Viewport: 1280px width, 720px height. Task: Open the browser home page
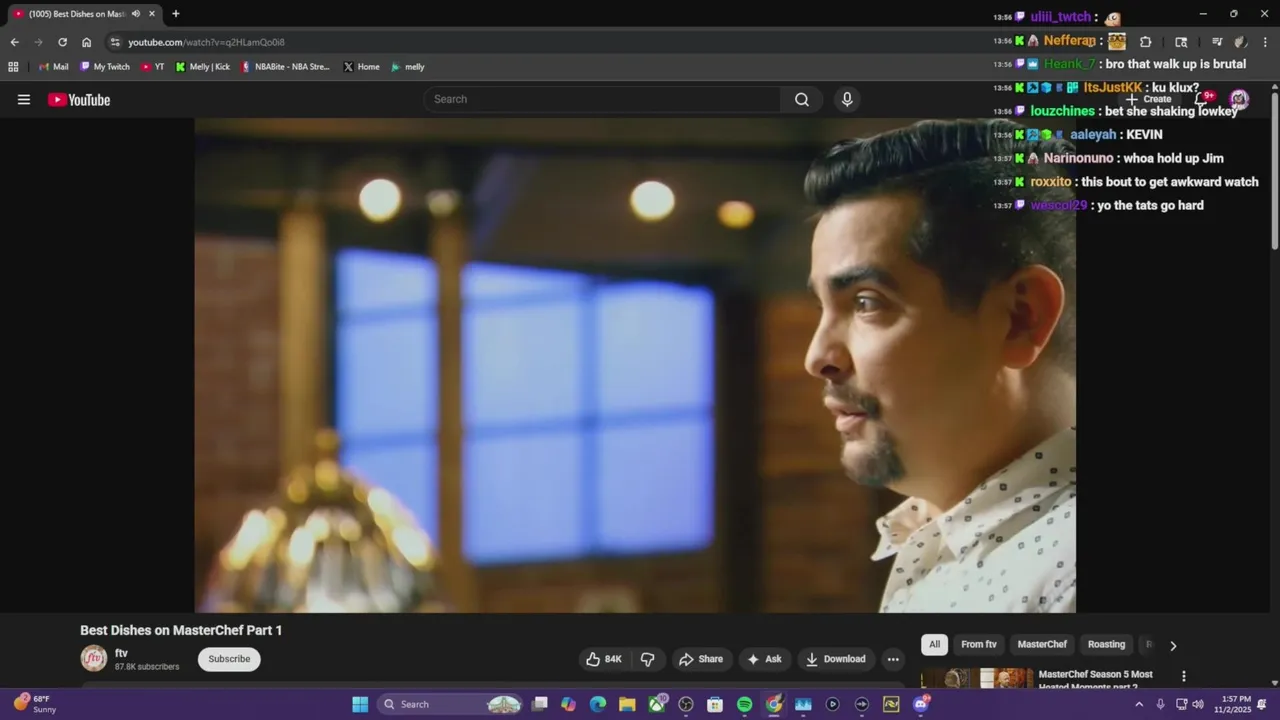[87, 42]
